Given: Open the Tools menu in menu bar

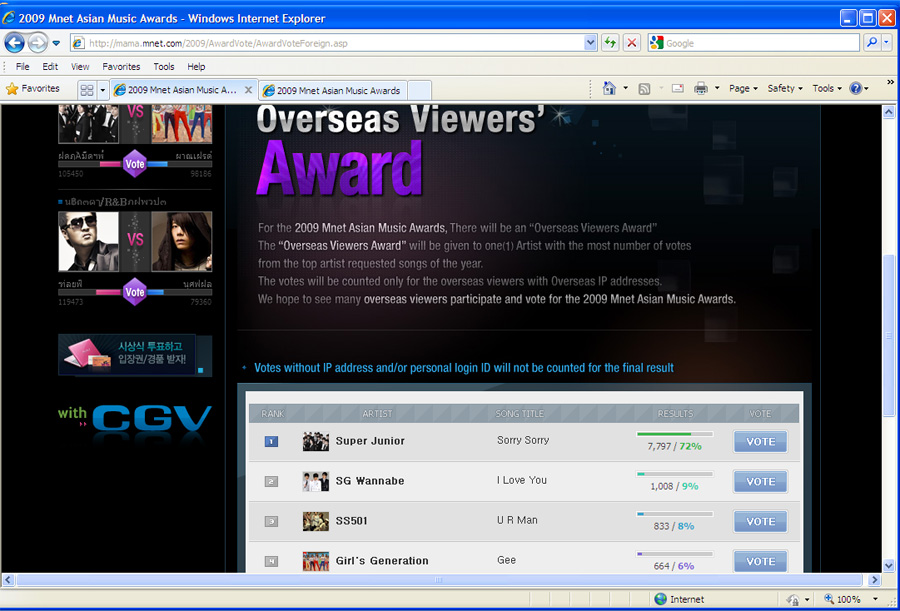Looking at the screenshot, I should pyautogui.click(x=164, y=67).
